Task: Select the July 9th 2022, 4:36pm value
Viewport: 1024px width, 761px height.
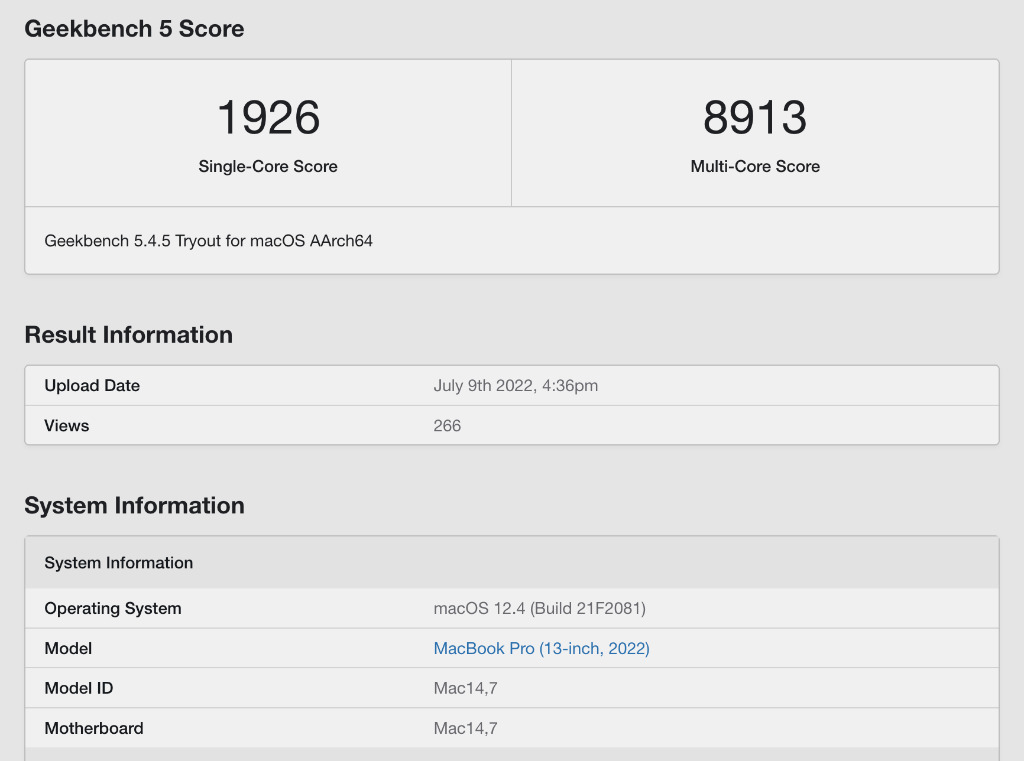Action: (x=516, y=385)
